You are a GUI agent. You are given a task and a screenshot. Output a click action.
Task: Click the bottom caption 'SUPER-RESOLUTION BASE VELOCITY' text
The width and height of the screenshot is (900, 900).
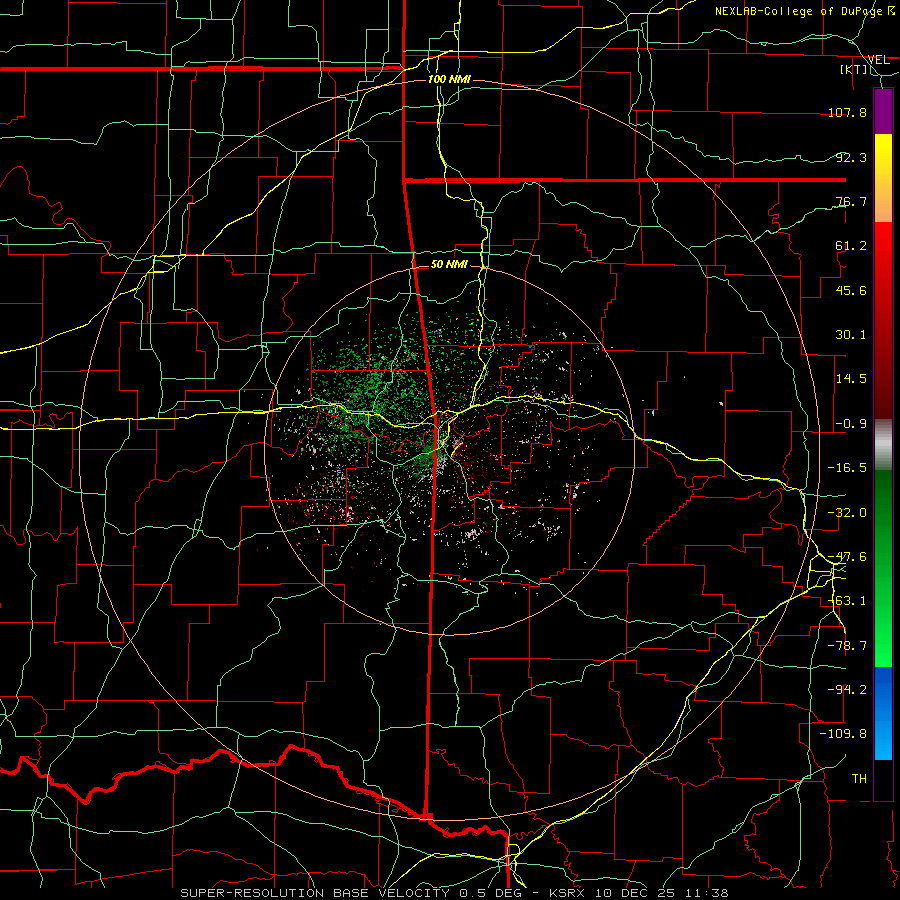pos(315,893)
